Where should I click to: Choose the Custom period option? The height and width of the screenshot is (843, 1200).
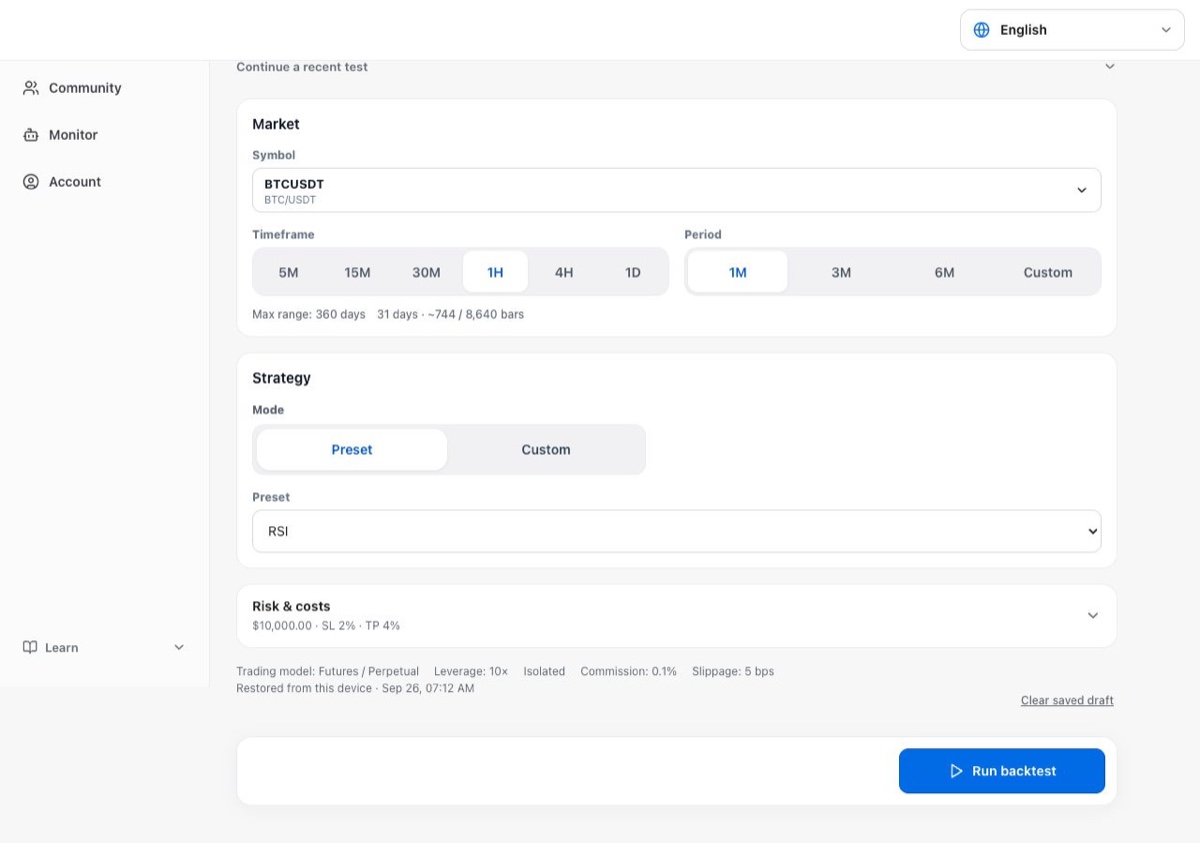(x=1048, y=272)
